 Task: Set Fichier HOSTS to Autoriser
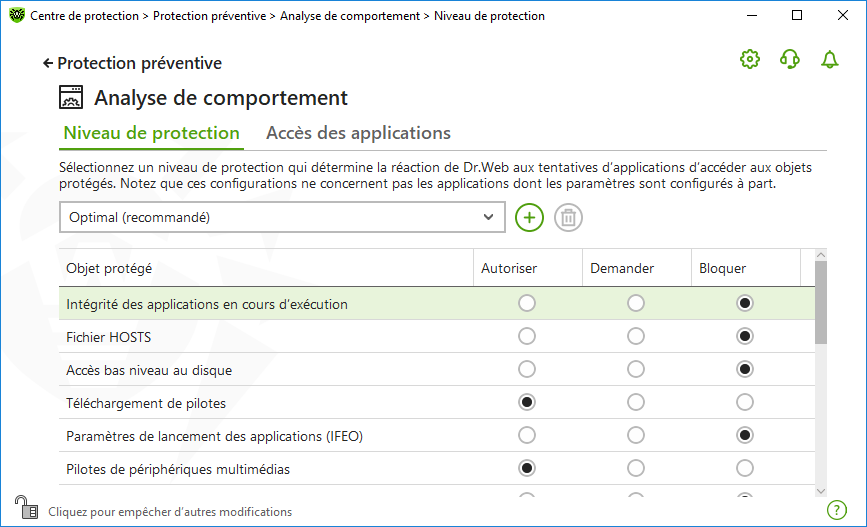(526, 336)
